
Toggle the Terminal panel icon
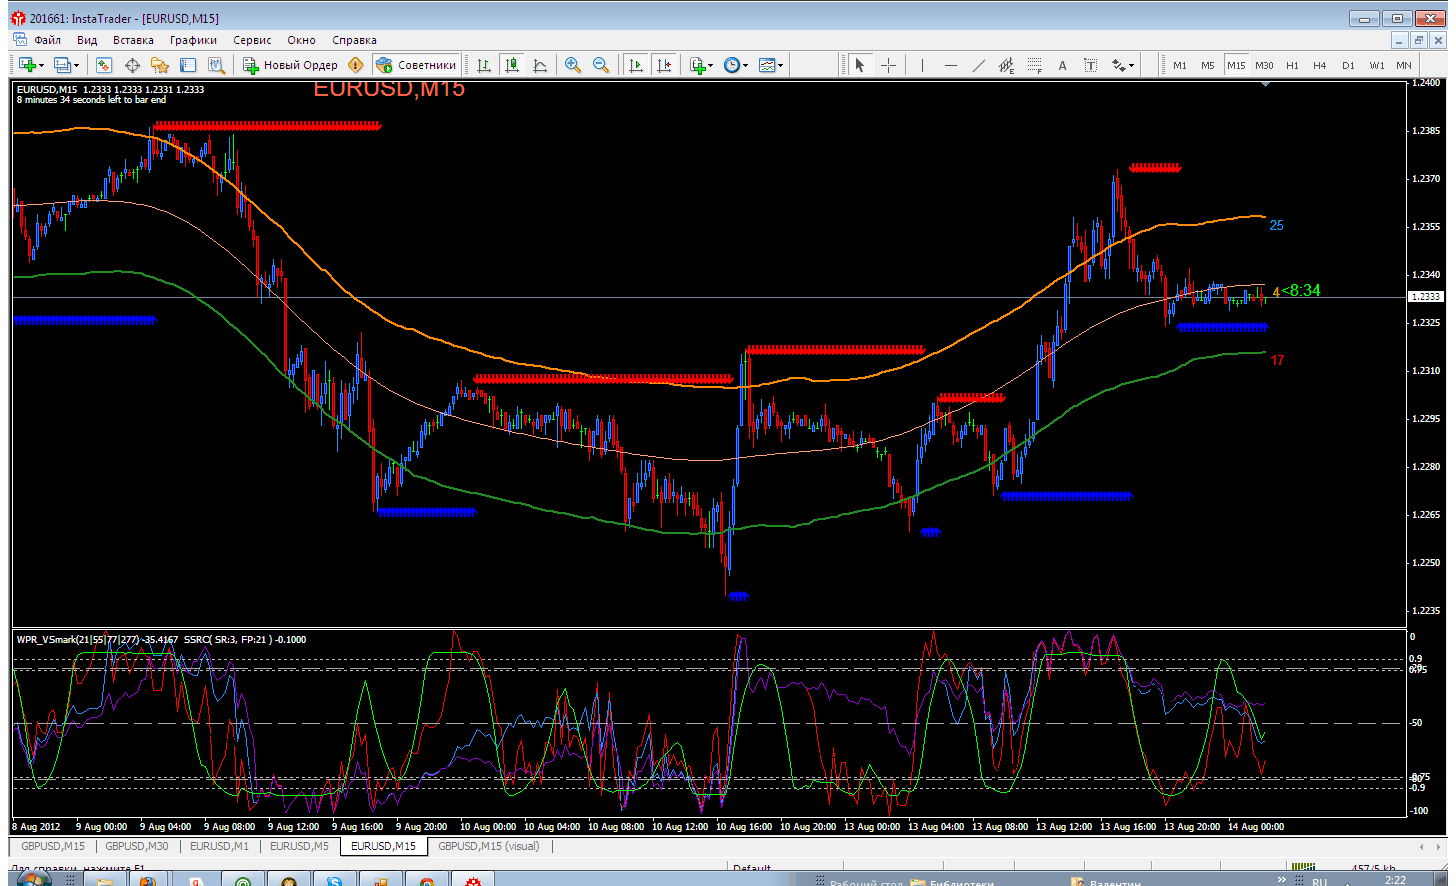coord(188,65)
